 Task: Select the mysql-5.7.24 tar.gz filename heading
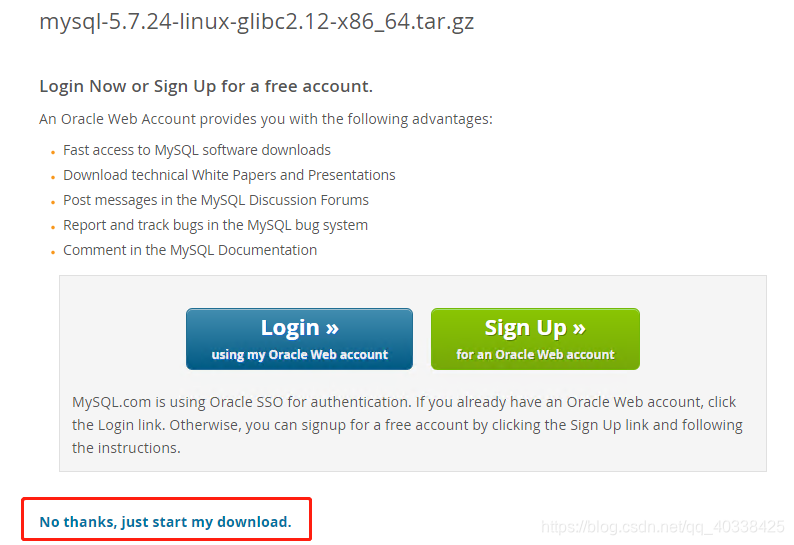[257, 22]
